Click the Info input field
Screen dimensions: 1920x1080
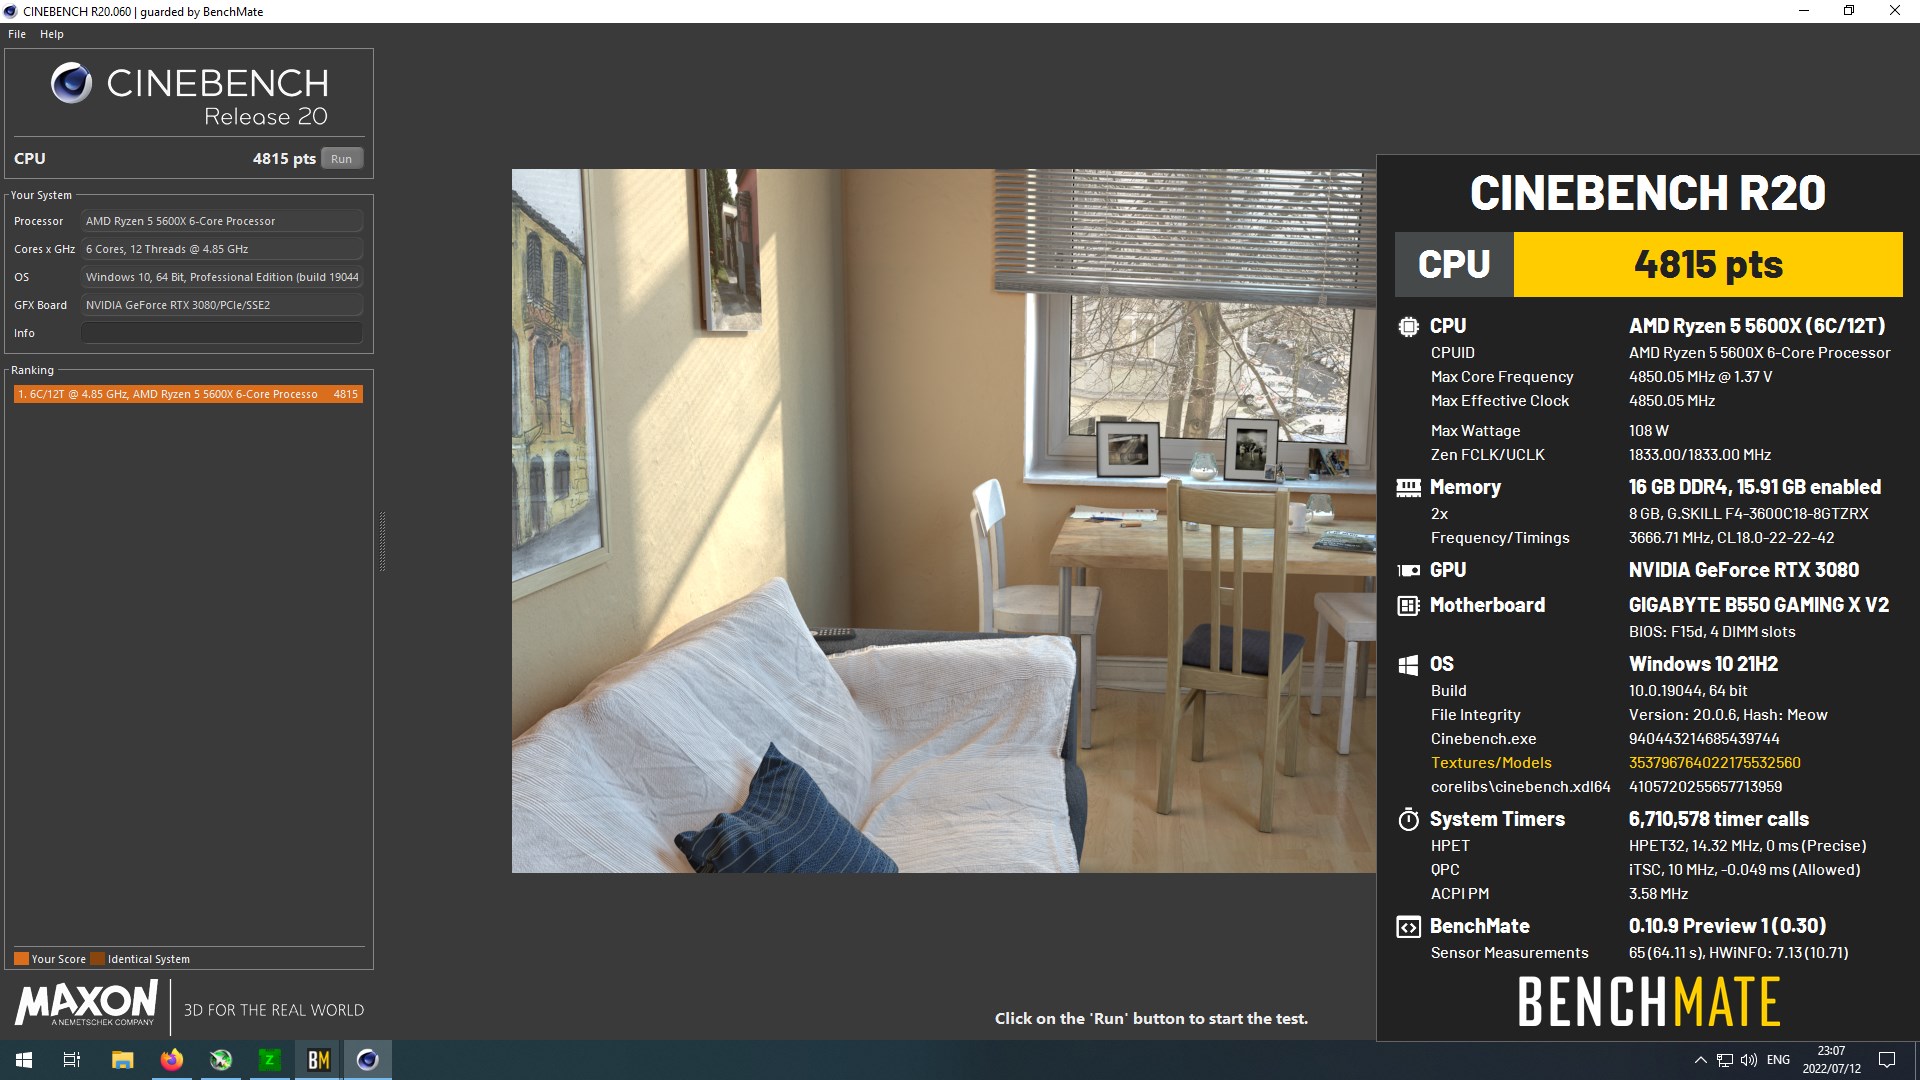click(x=222, y=333)
